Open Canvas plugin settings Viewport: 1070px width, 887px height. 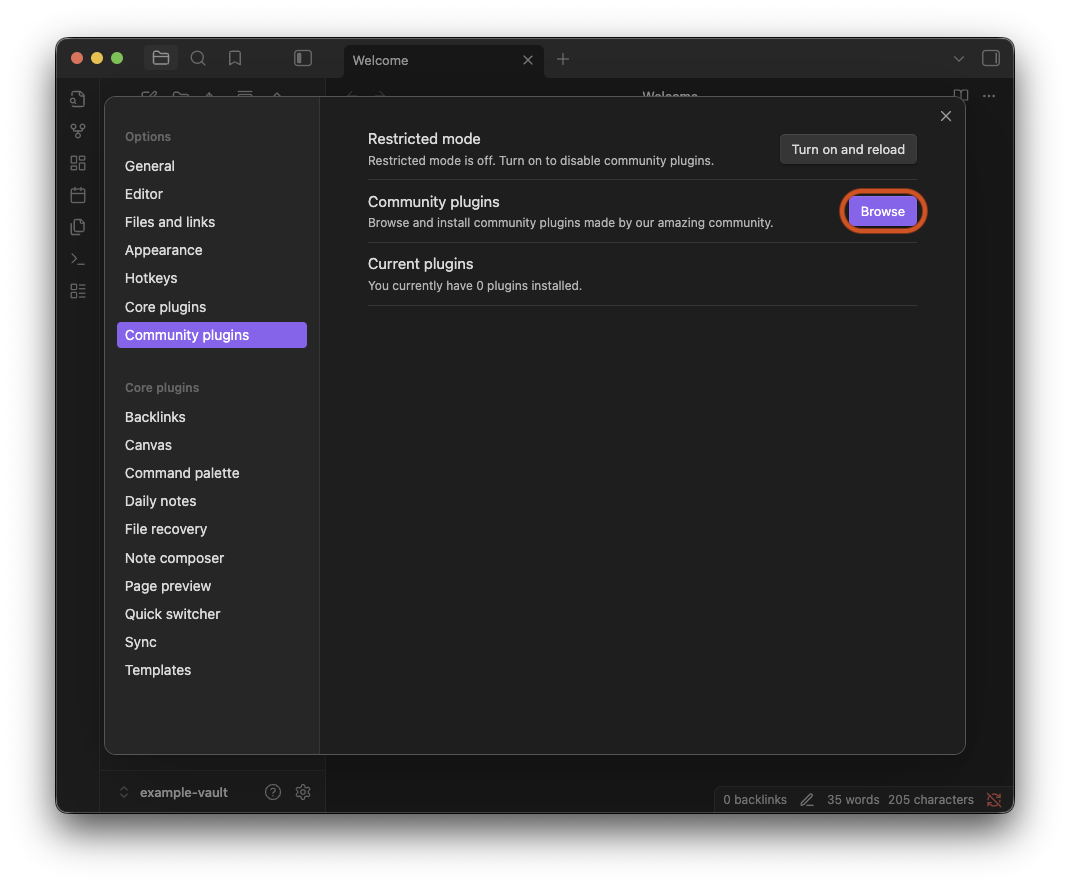(x=212, y=445)
